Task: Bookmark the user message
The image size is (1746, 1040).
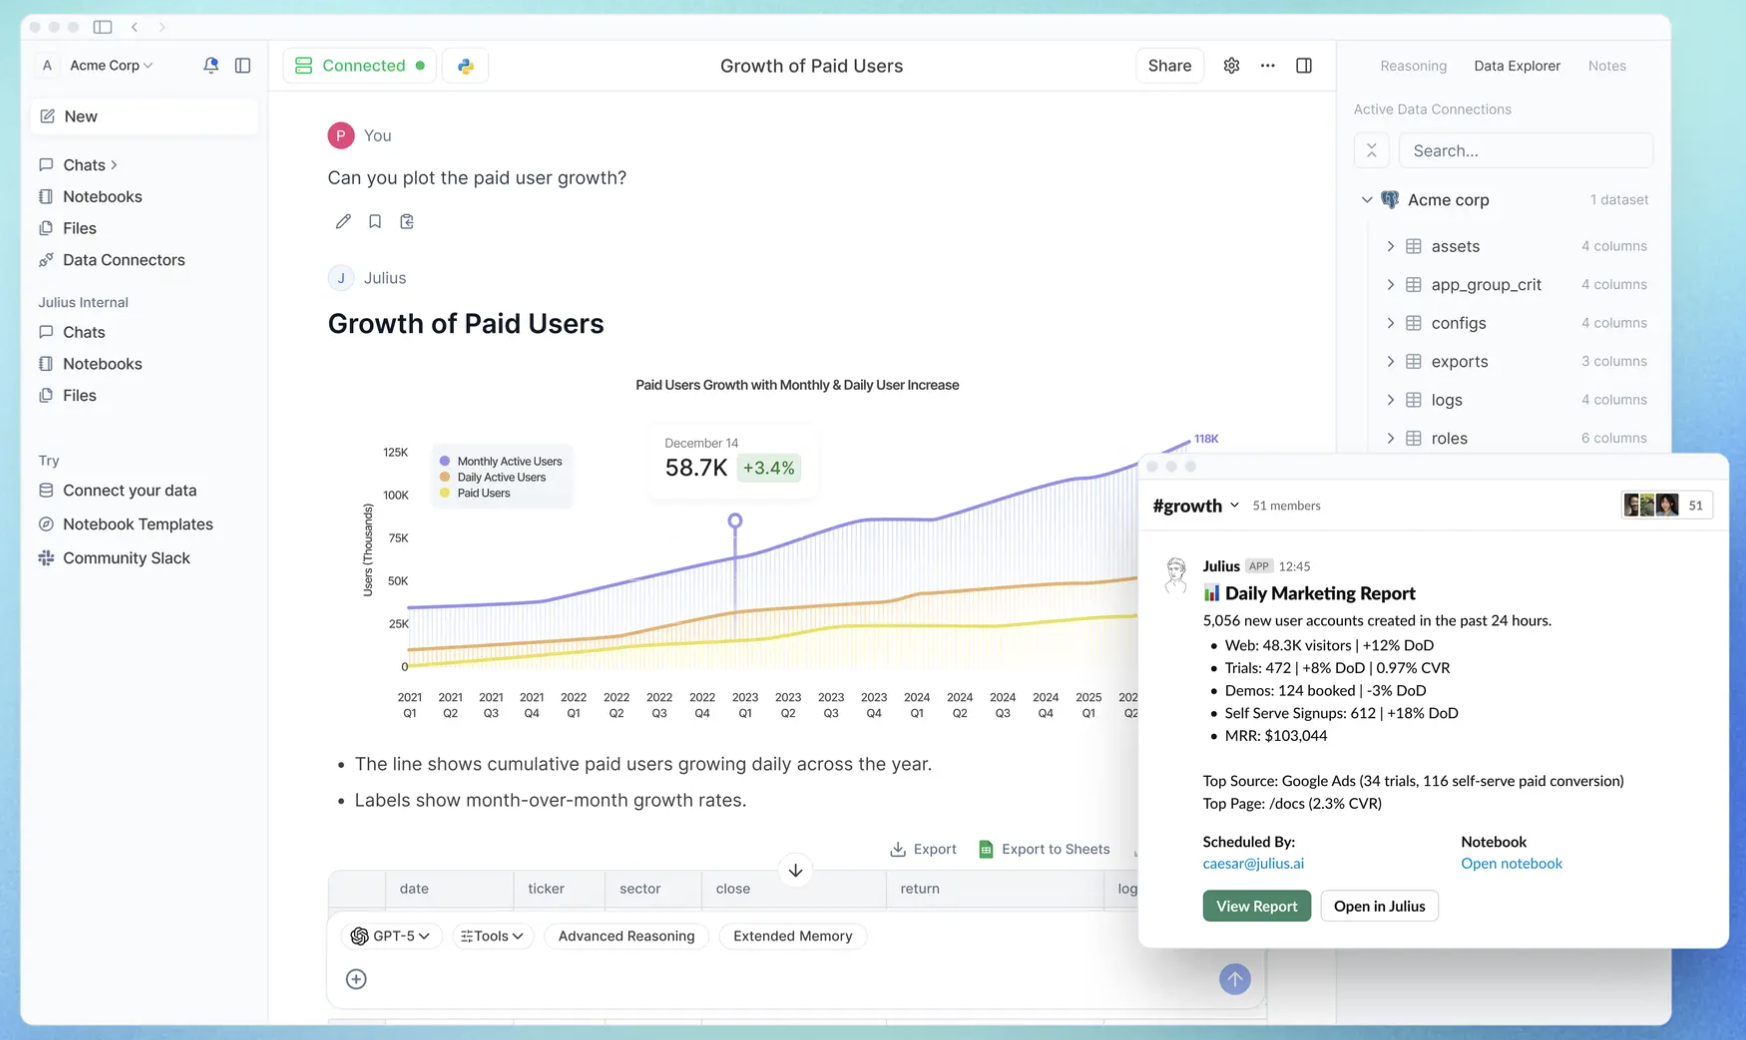Action: (375, 221)
